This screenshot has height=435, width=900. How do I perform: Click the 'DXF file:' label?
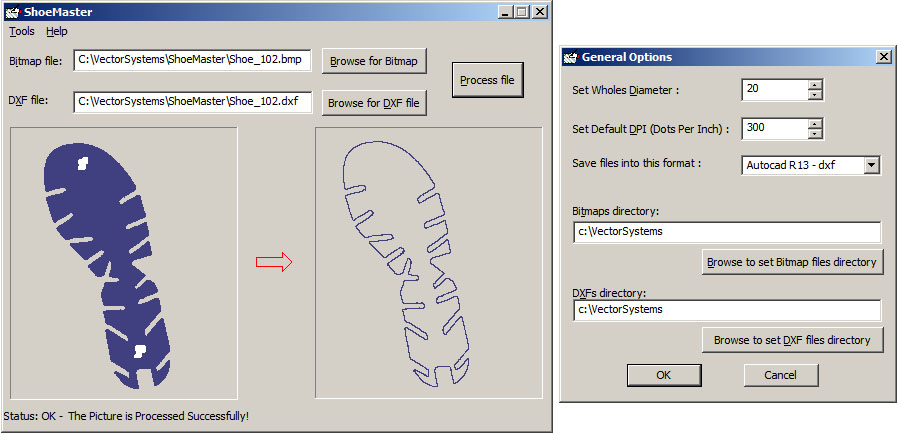pyautogui.click(x=29, y=100)
